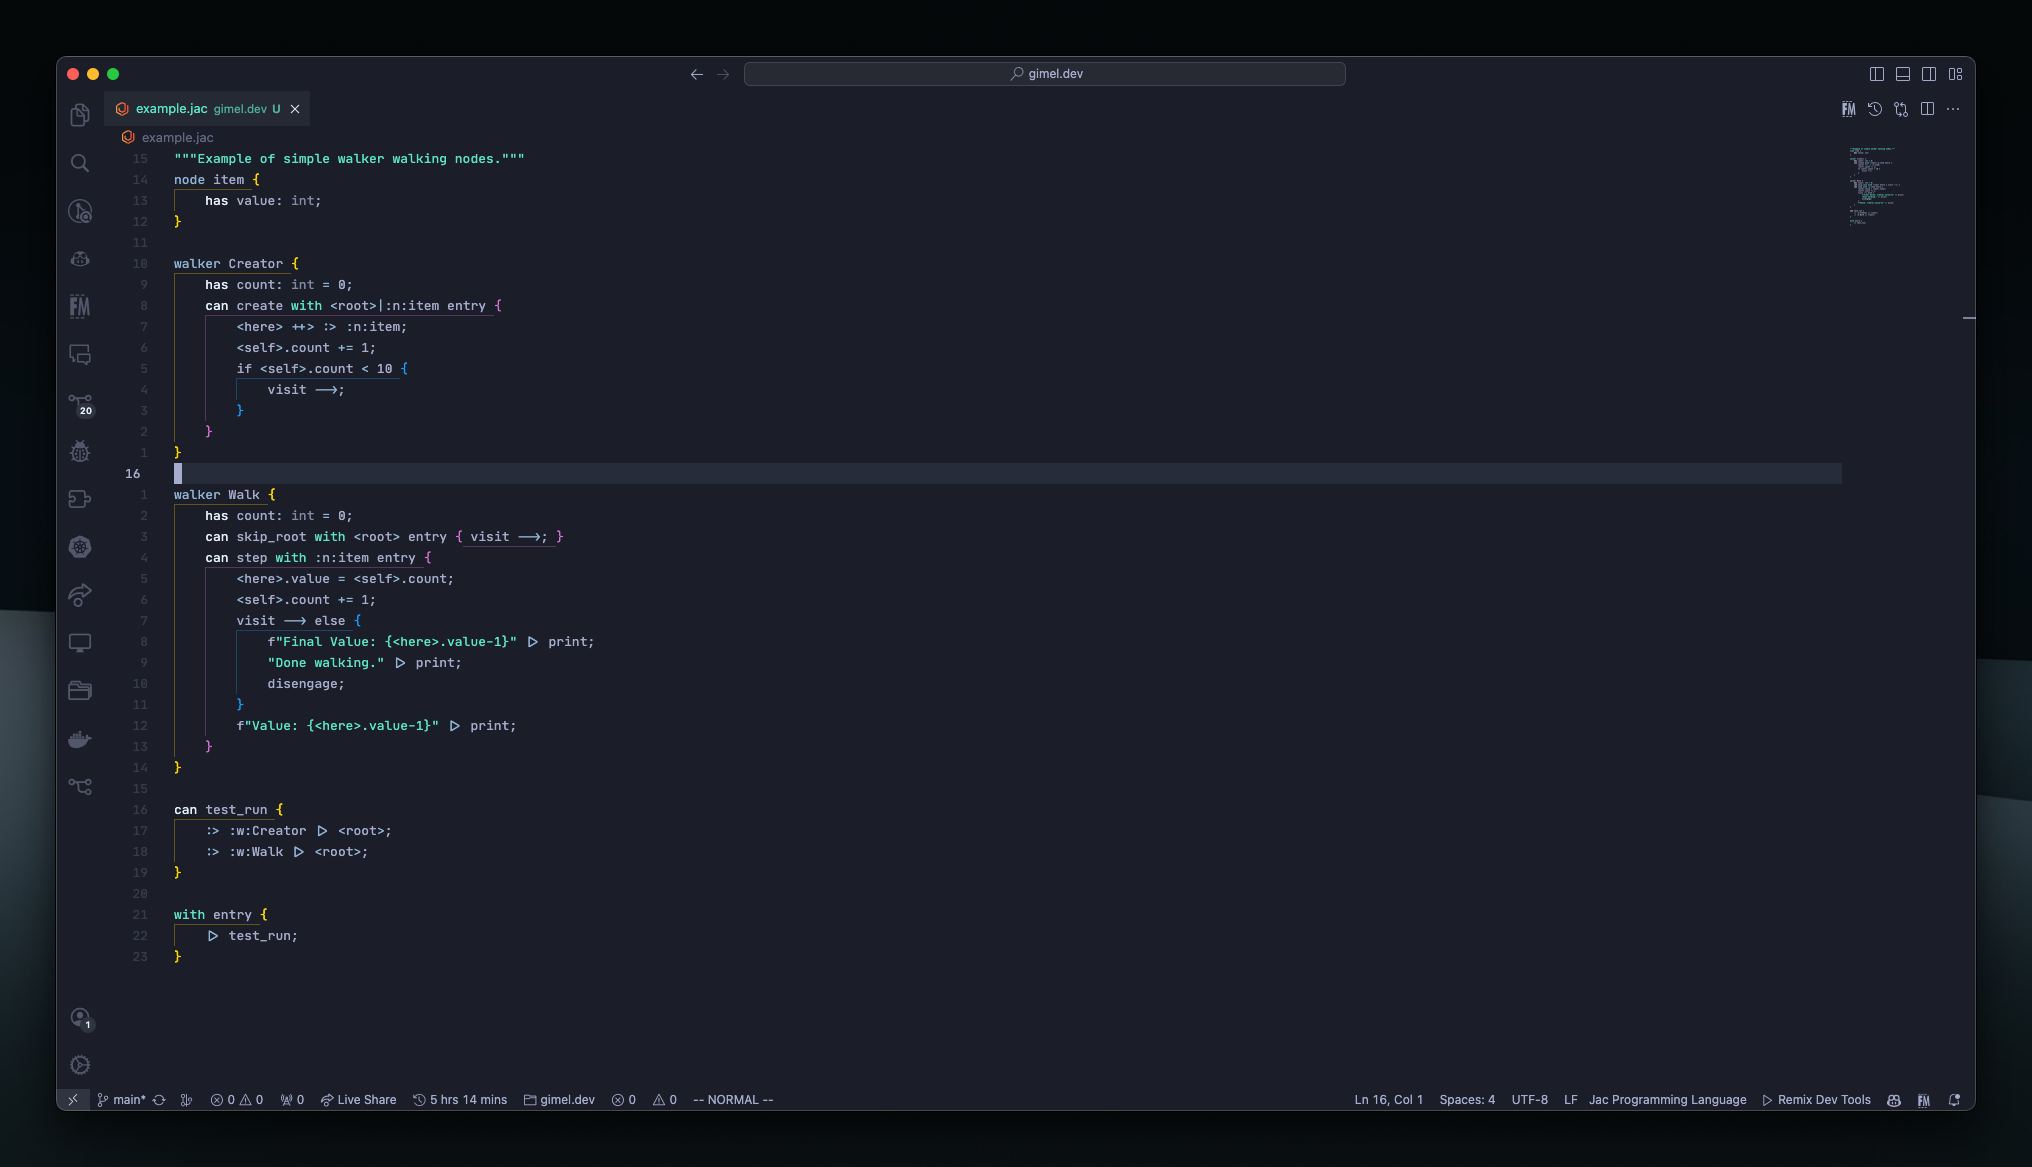The height and width of the screenshot is (1167, 2032).
Task: Open the Search view in the sidebar
Action: click(x=79, y=163)
